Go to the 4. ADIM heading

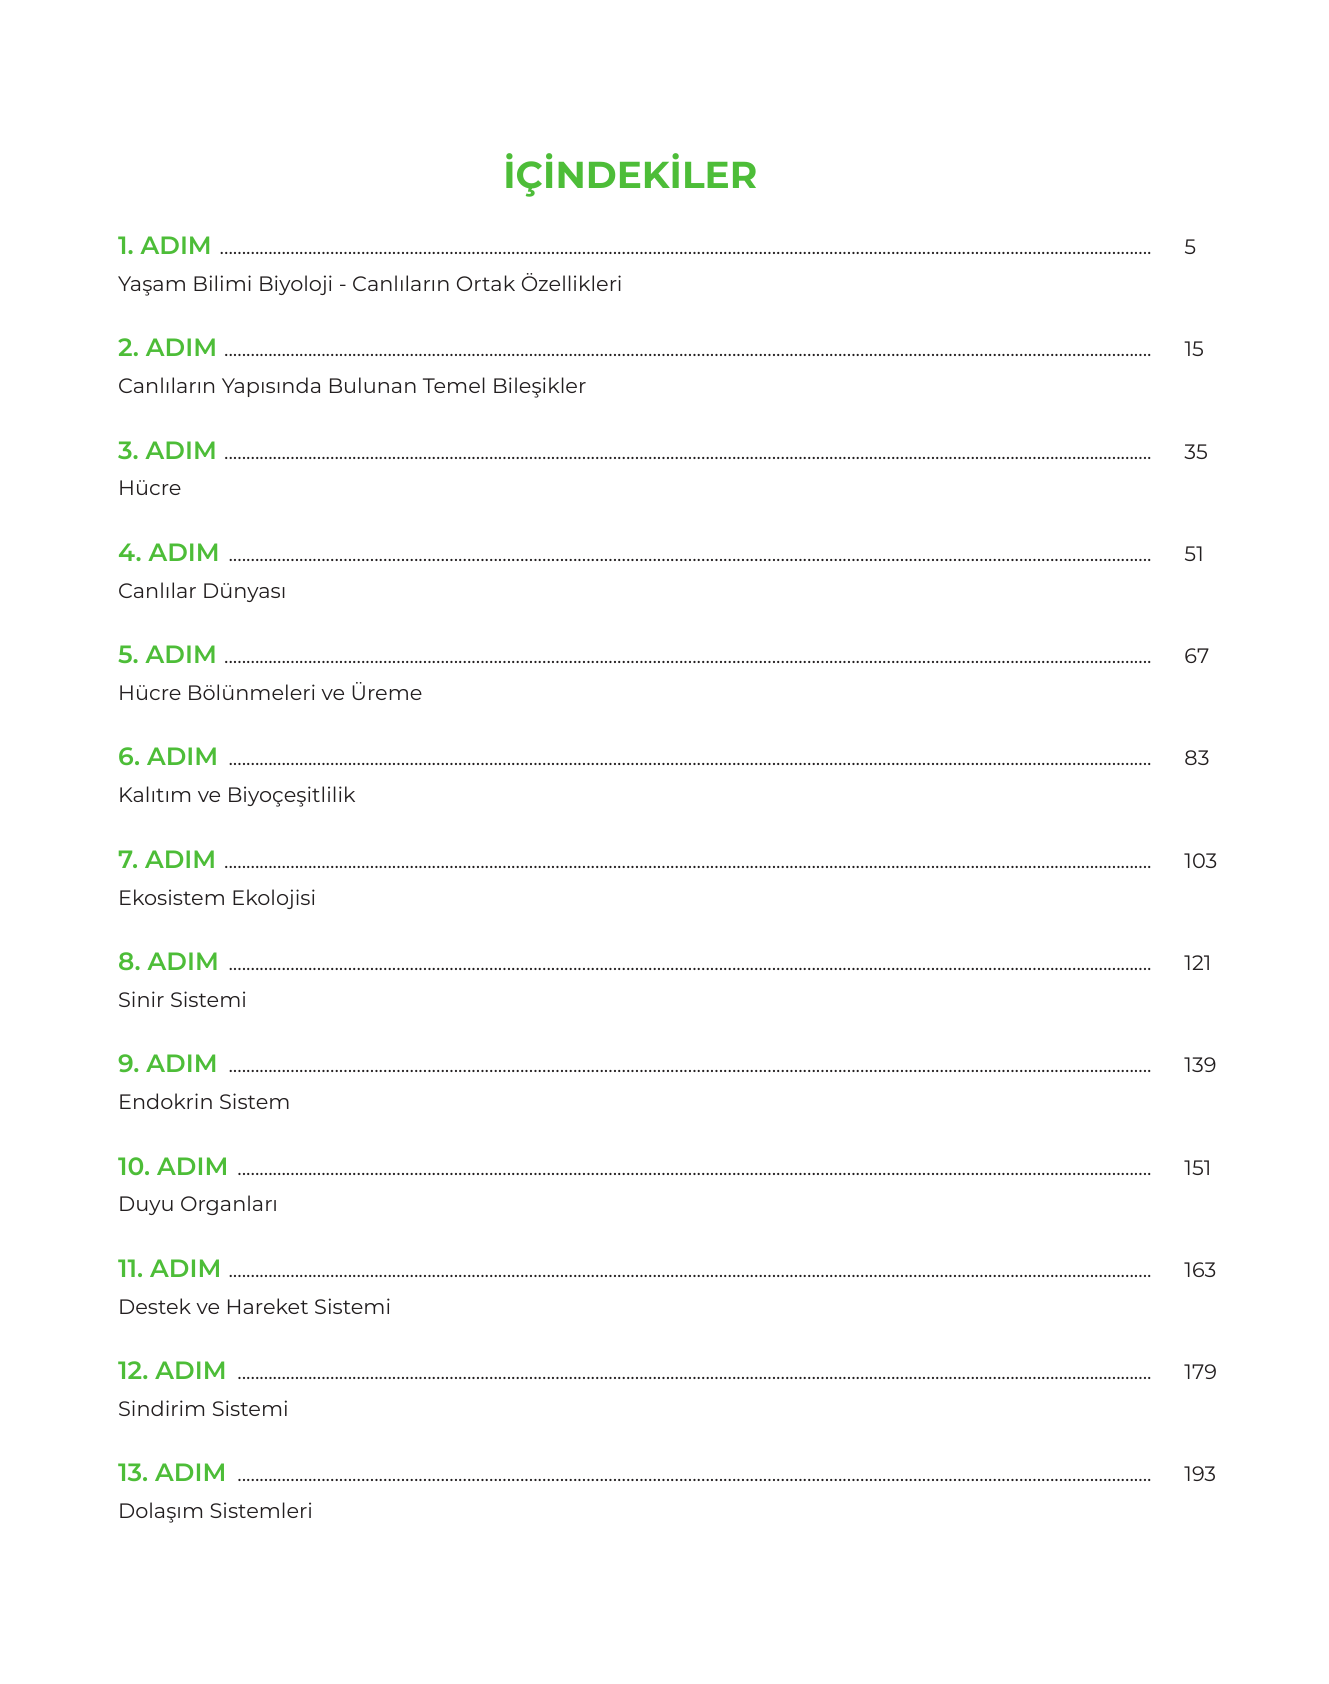168,553
